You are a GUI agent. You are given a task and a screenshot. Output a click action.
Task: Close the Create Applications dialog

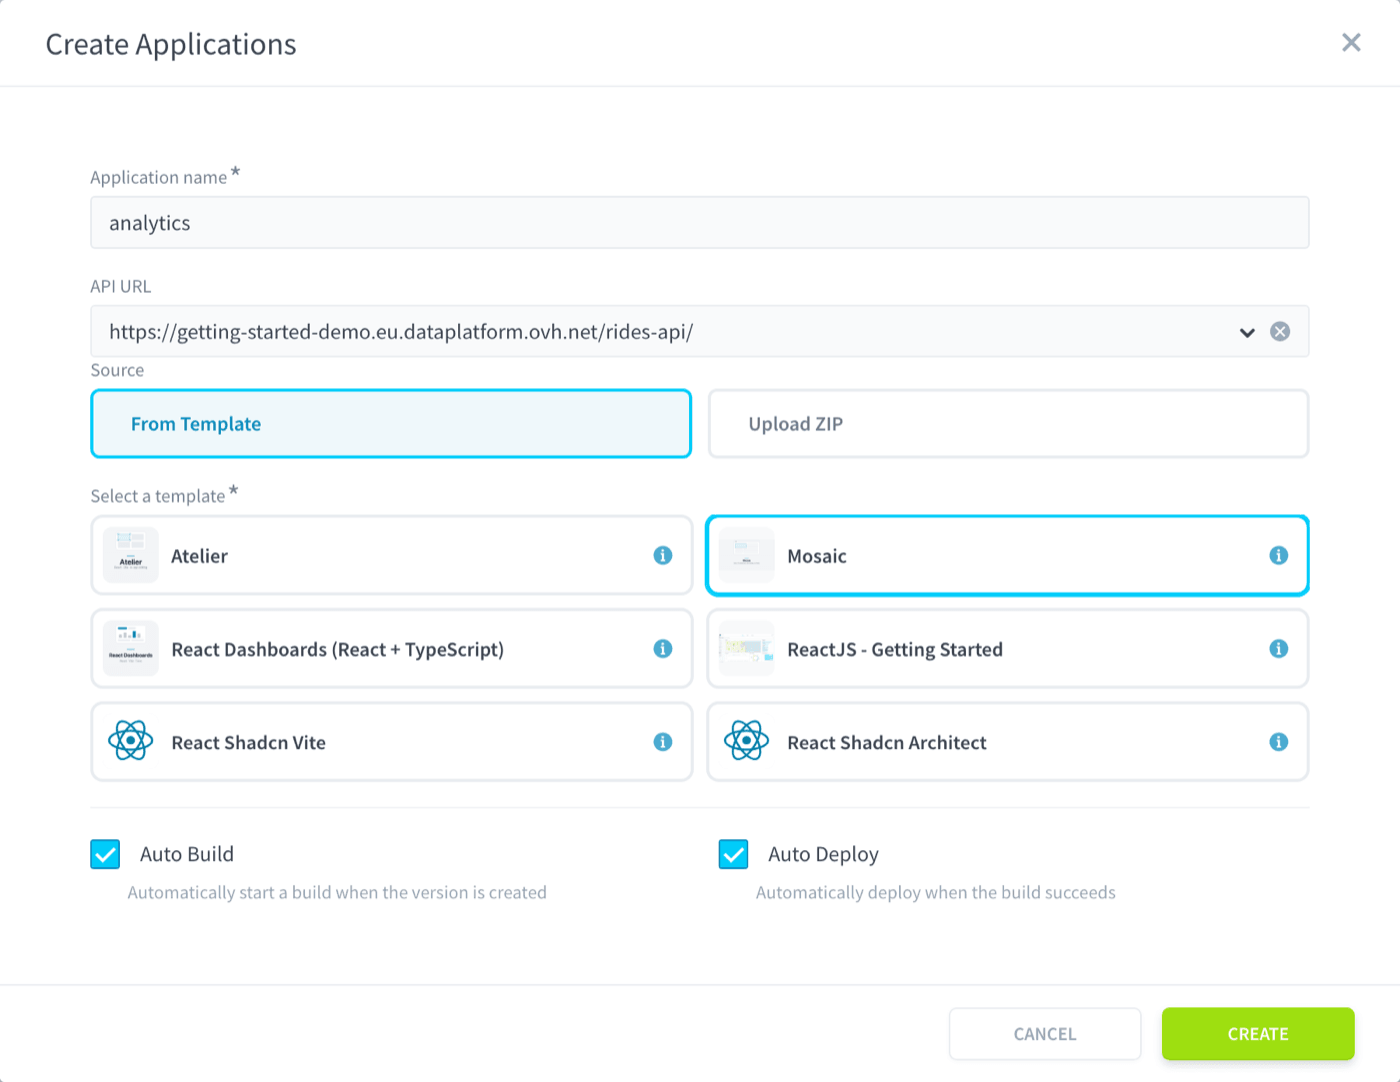(x=1351, y=42)
